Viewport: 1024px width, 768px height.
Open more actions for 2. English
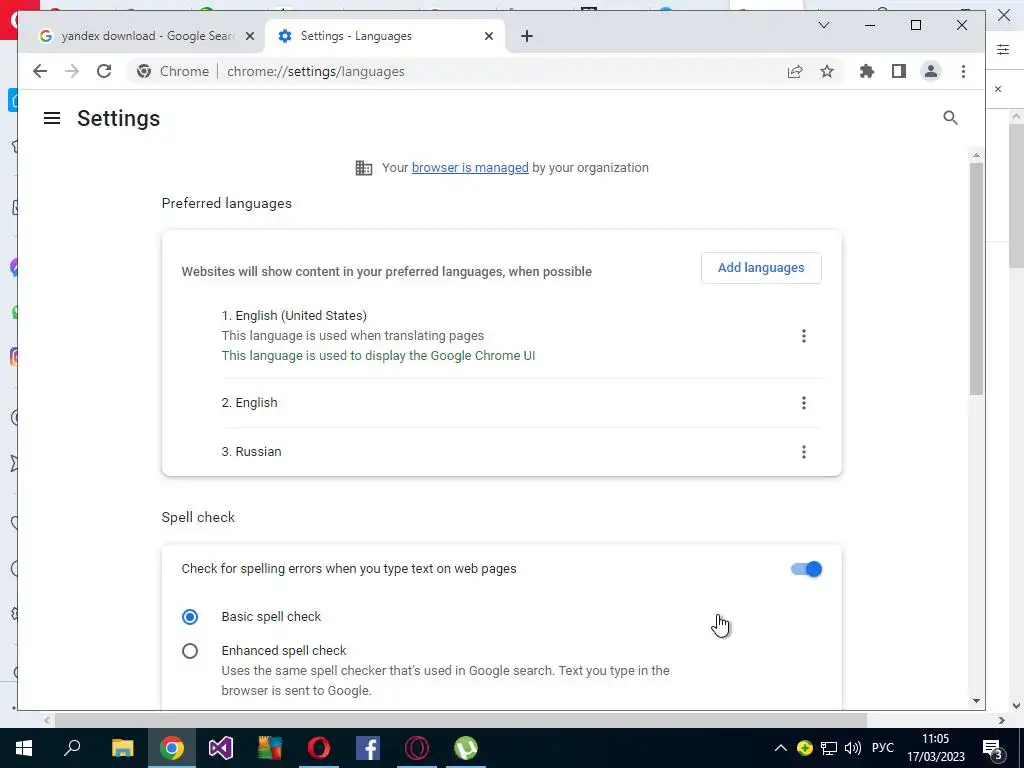pyautogui.click(x=804, y=403)
